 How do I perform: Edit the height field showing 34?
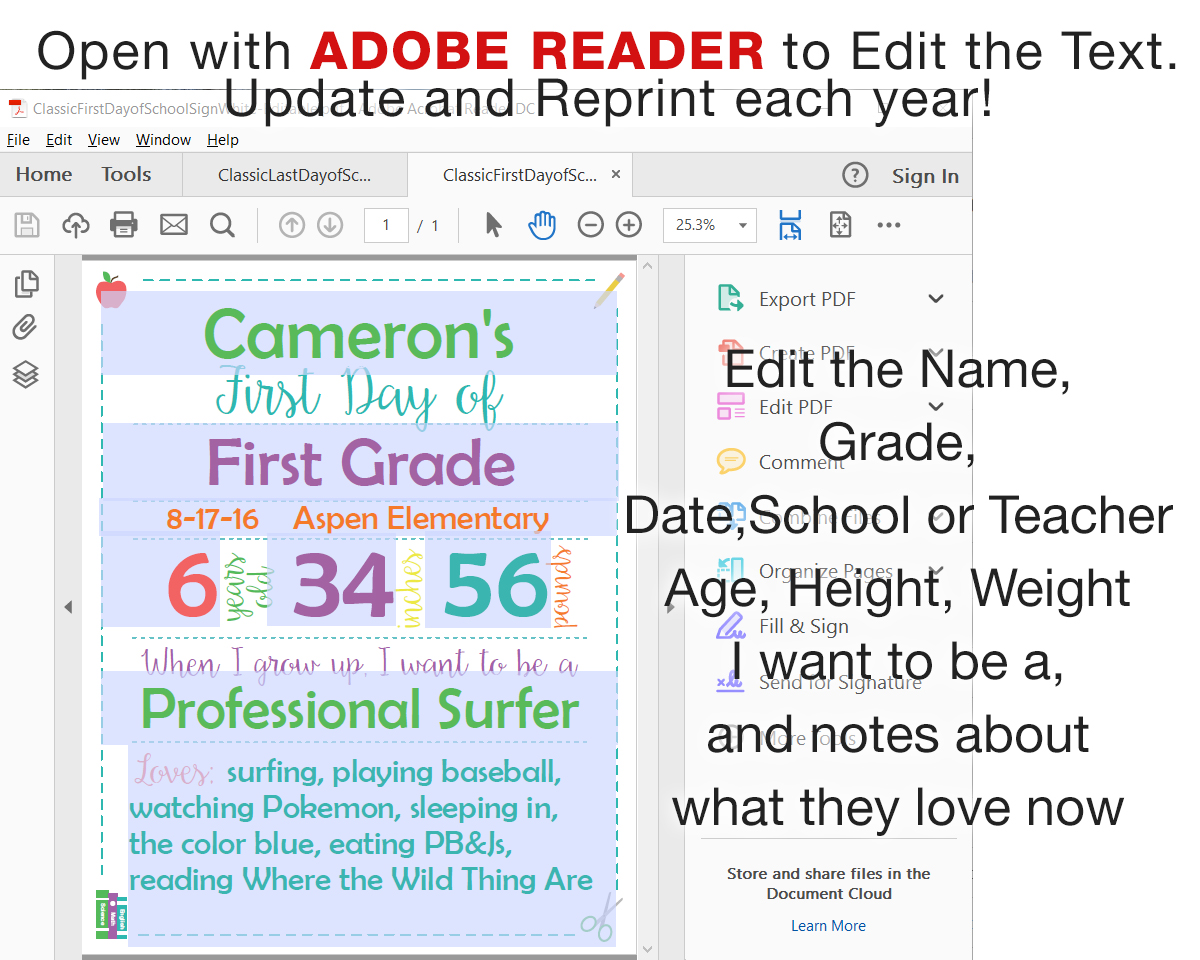[333, 584]
